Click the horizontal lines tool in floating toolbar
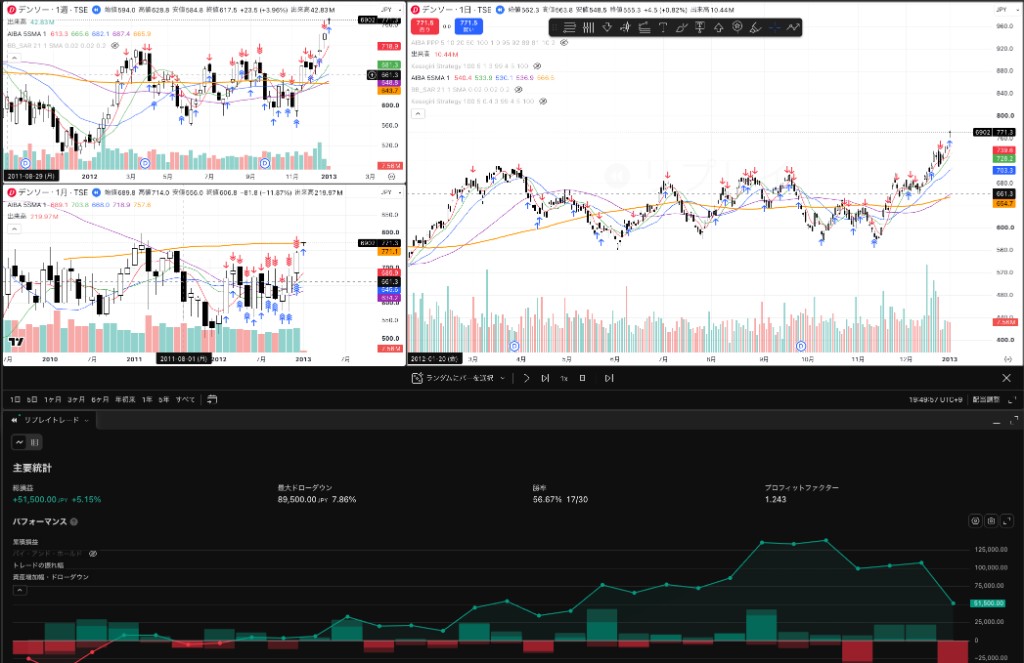 pos(569,27)
